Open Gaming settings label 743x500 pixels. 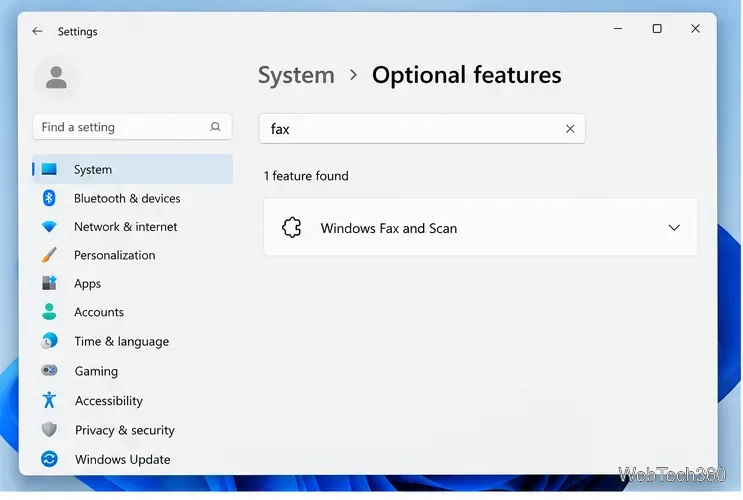(96, 371)
